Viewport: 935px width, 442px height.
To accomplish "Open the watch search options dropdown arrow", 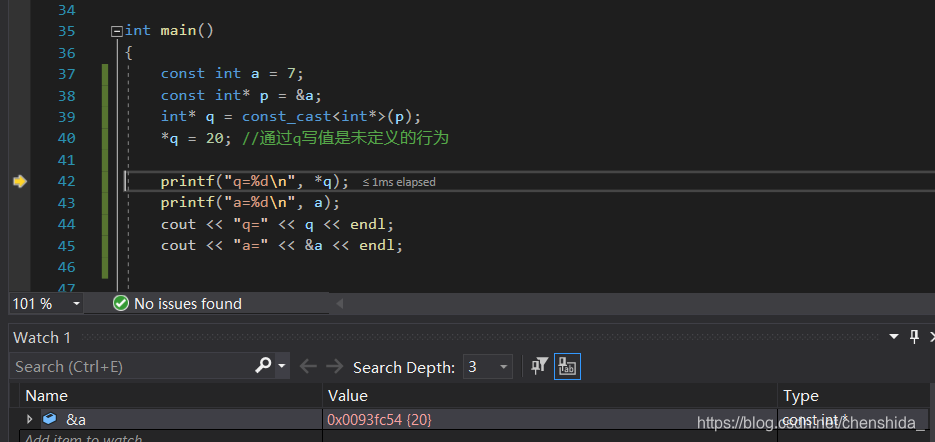I will (281, 366).
